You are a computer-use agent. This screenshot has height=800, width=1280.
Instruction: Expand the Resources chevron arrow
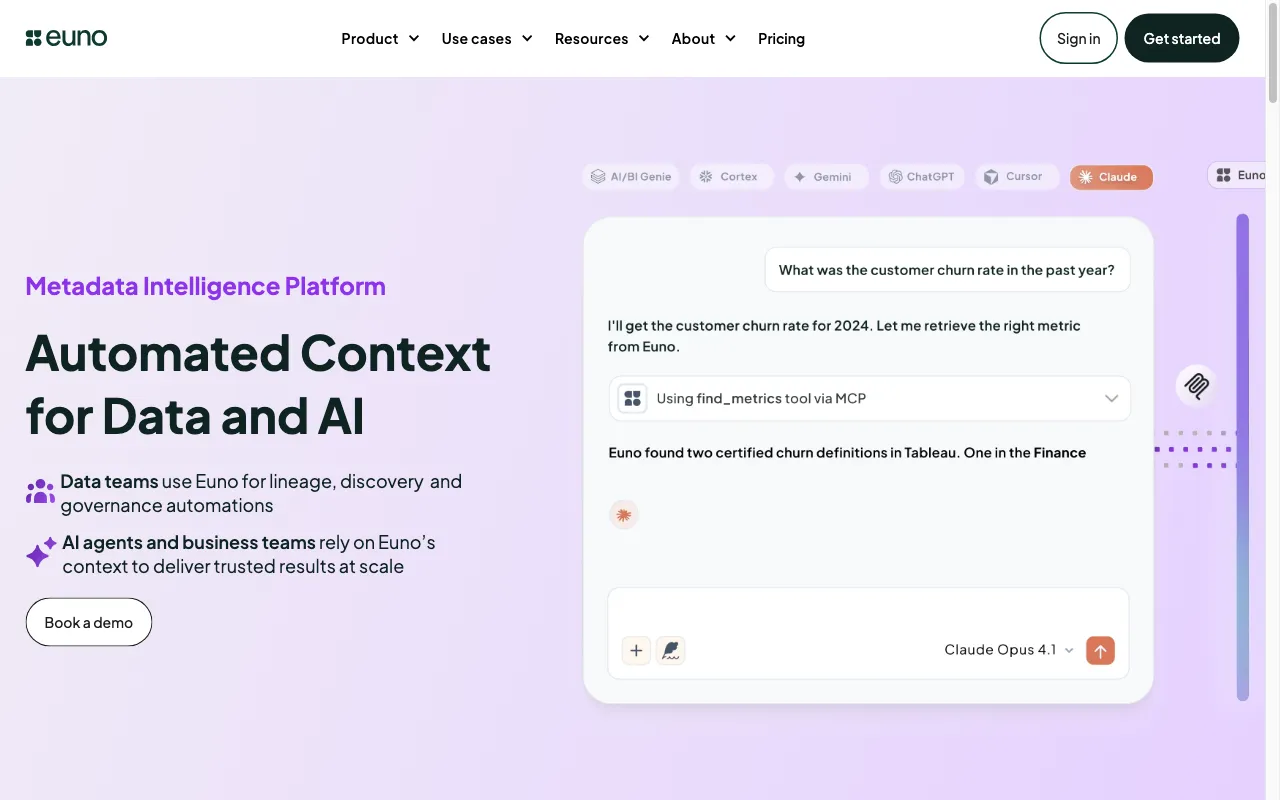(x=643, y=38)
